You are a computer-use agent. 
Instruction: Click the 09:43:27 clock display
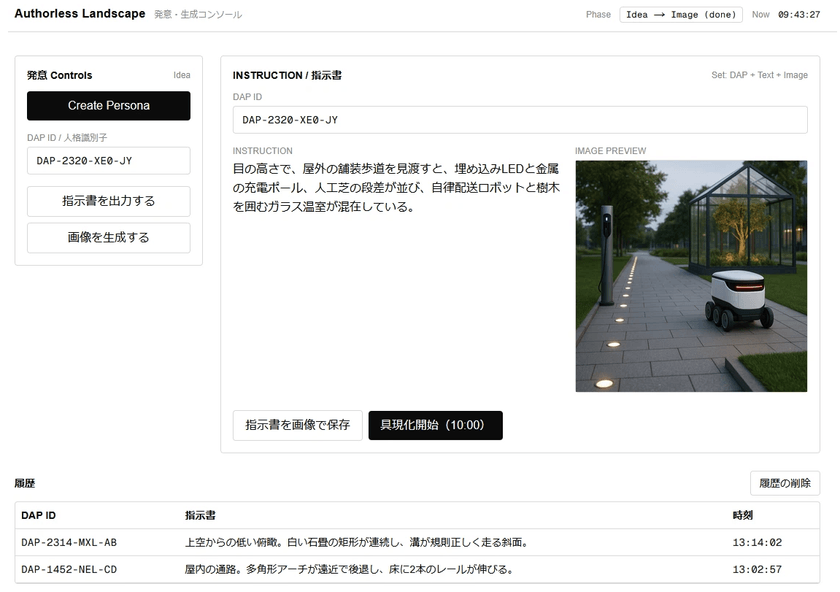click(799, 15)
